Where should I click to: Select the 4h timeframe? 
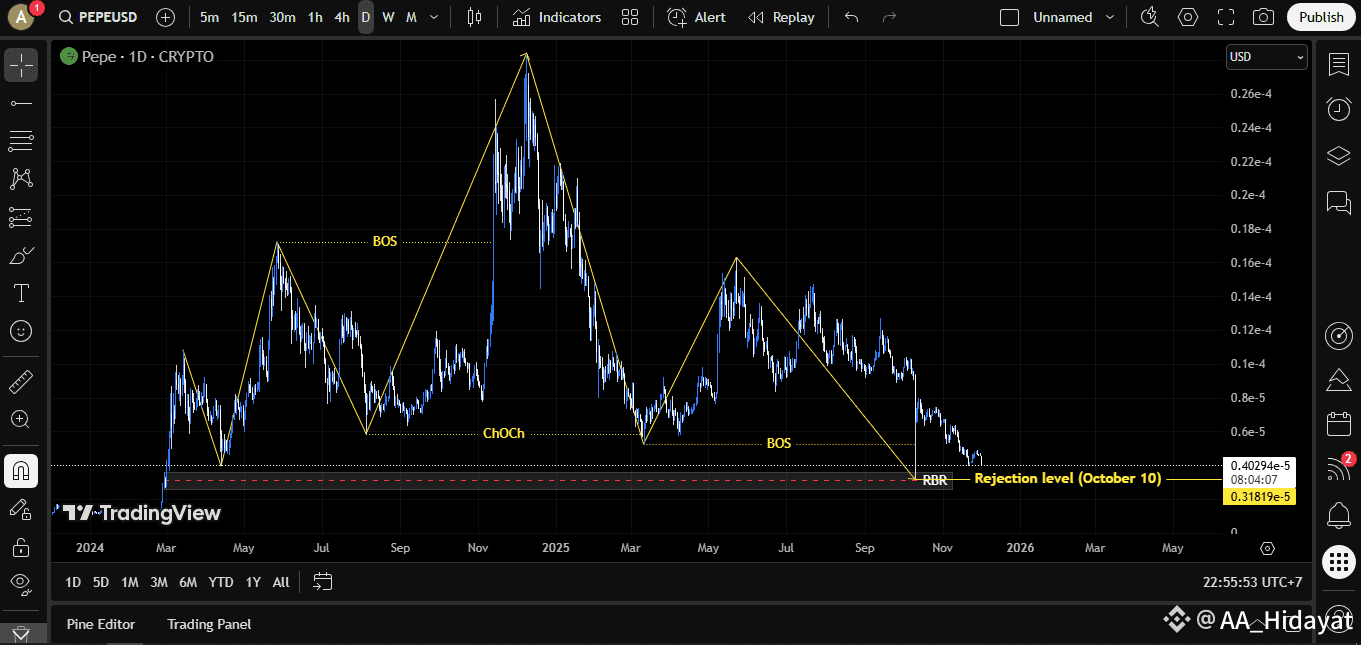point(342,17)
